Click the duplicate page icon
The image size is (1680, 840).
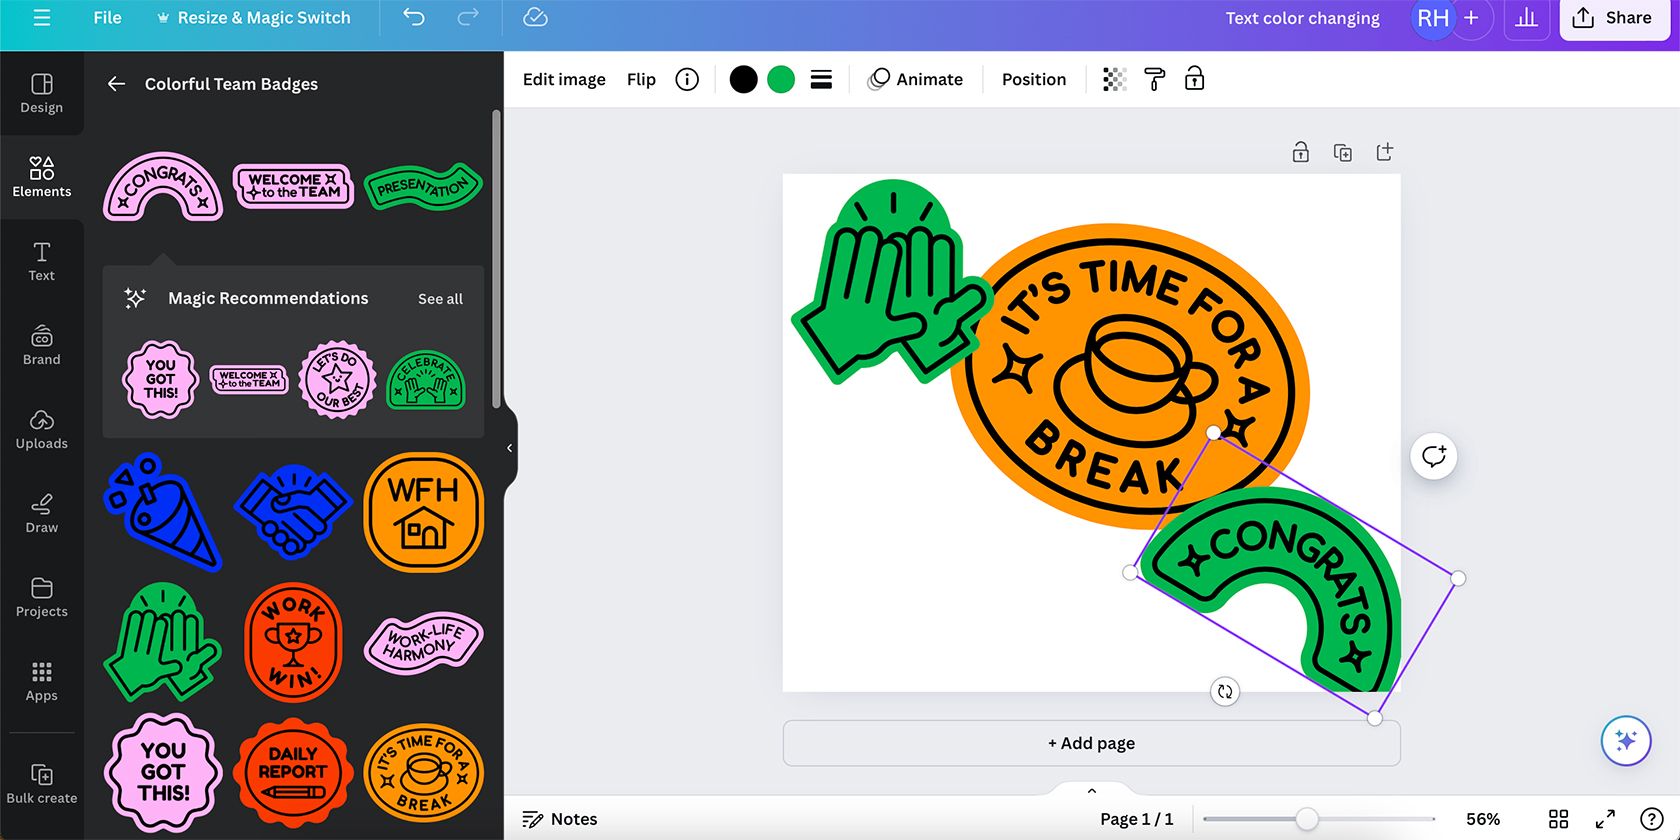click(x=1343, y=152)
